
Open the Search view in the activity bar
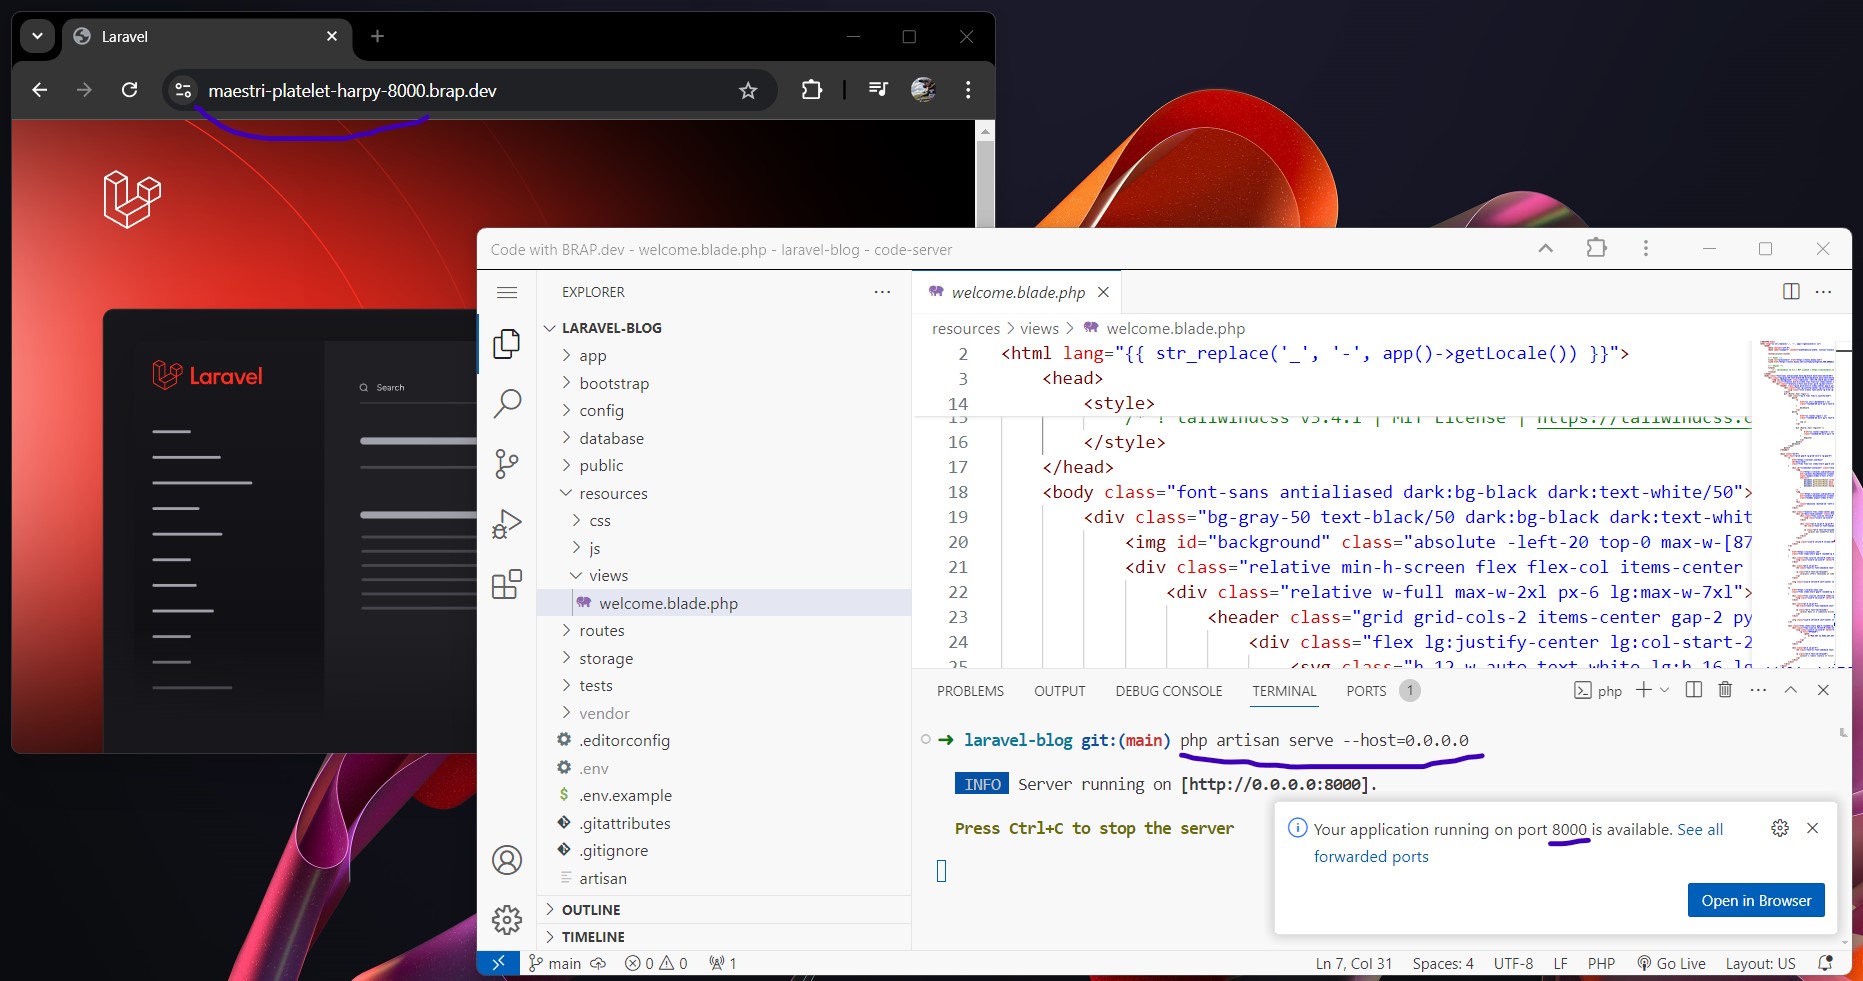point(507,403)
